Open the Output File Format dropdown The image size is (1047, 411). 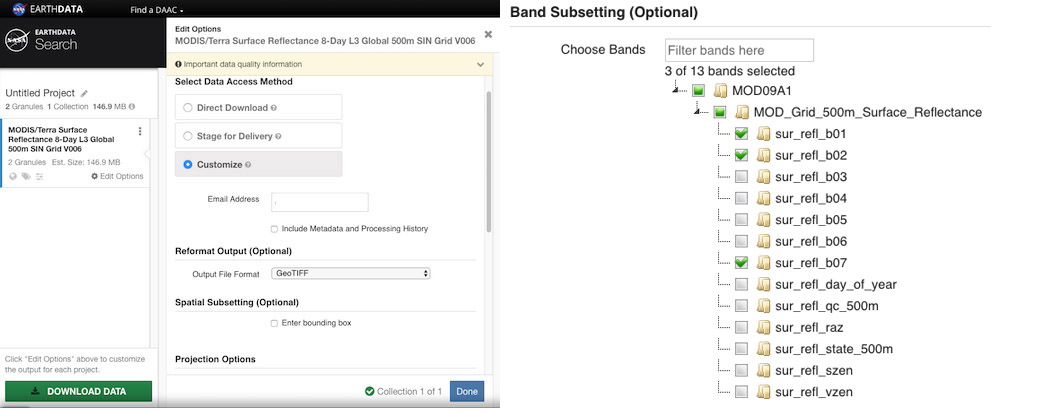(x=351, y=273)
